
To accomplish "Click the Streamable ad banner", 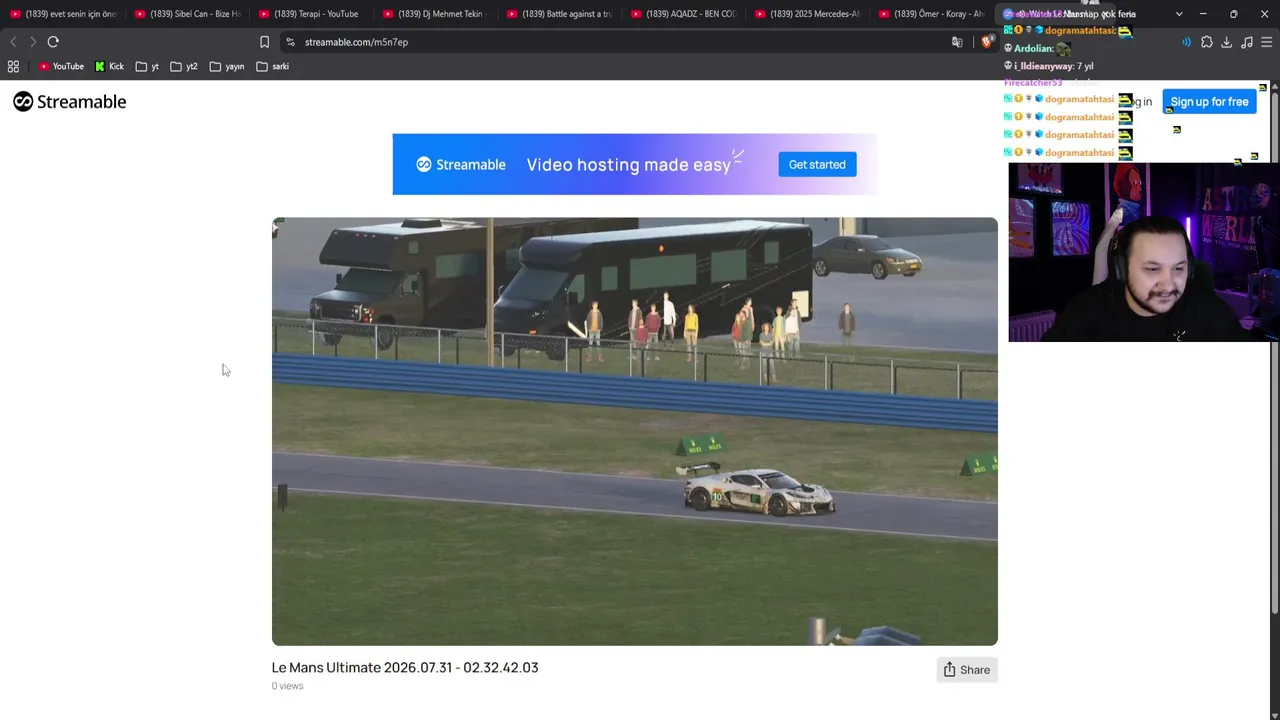I will [635, 164].
